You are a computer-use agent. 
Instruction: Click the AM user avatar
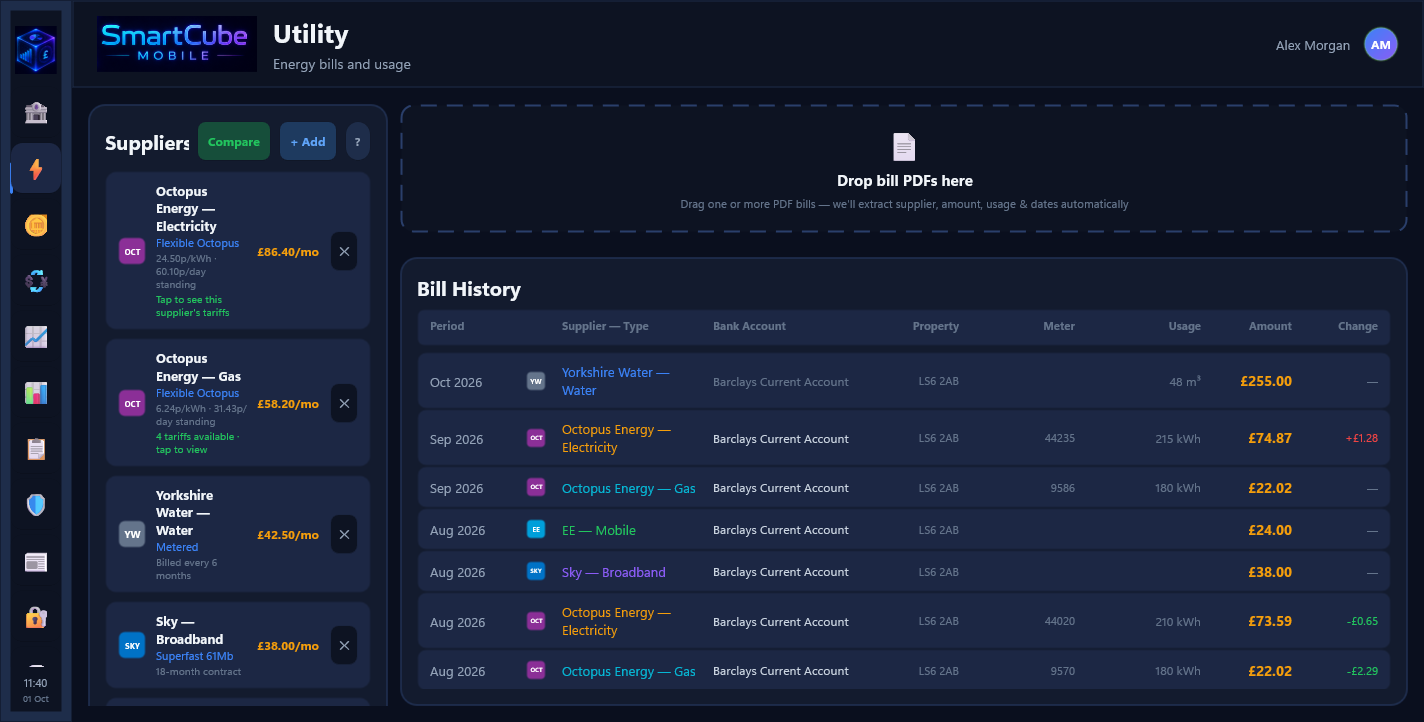coord(1381,45)
